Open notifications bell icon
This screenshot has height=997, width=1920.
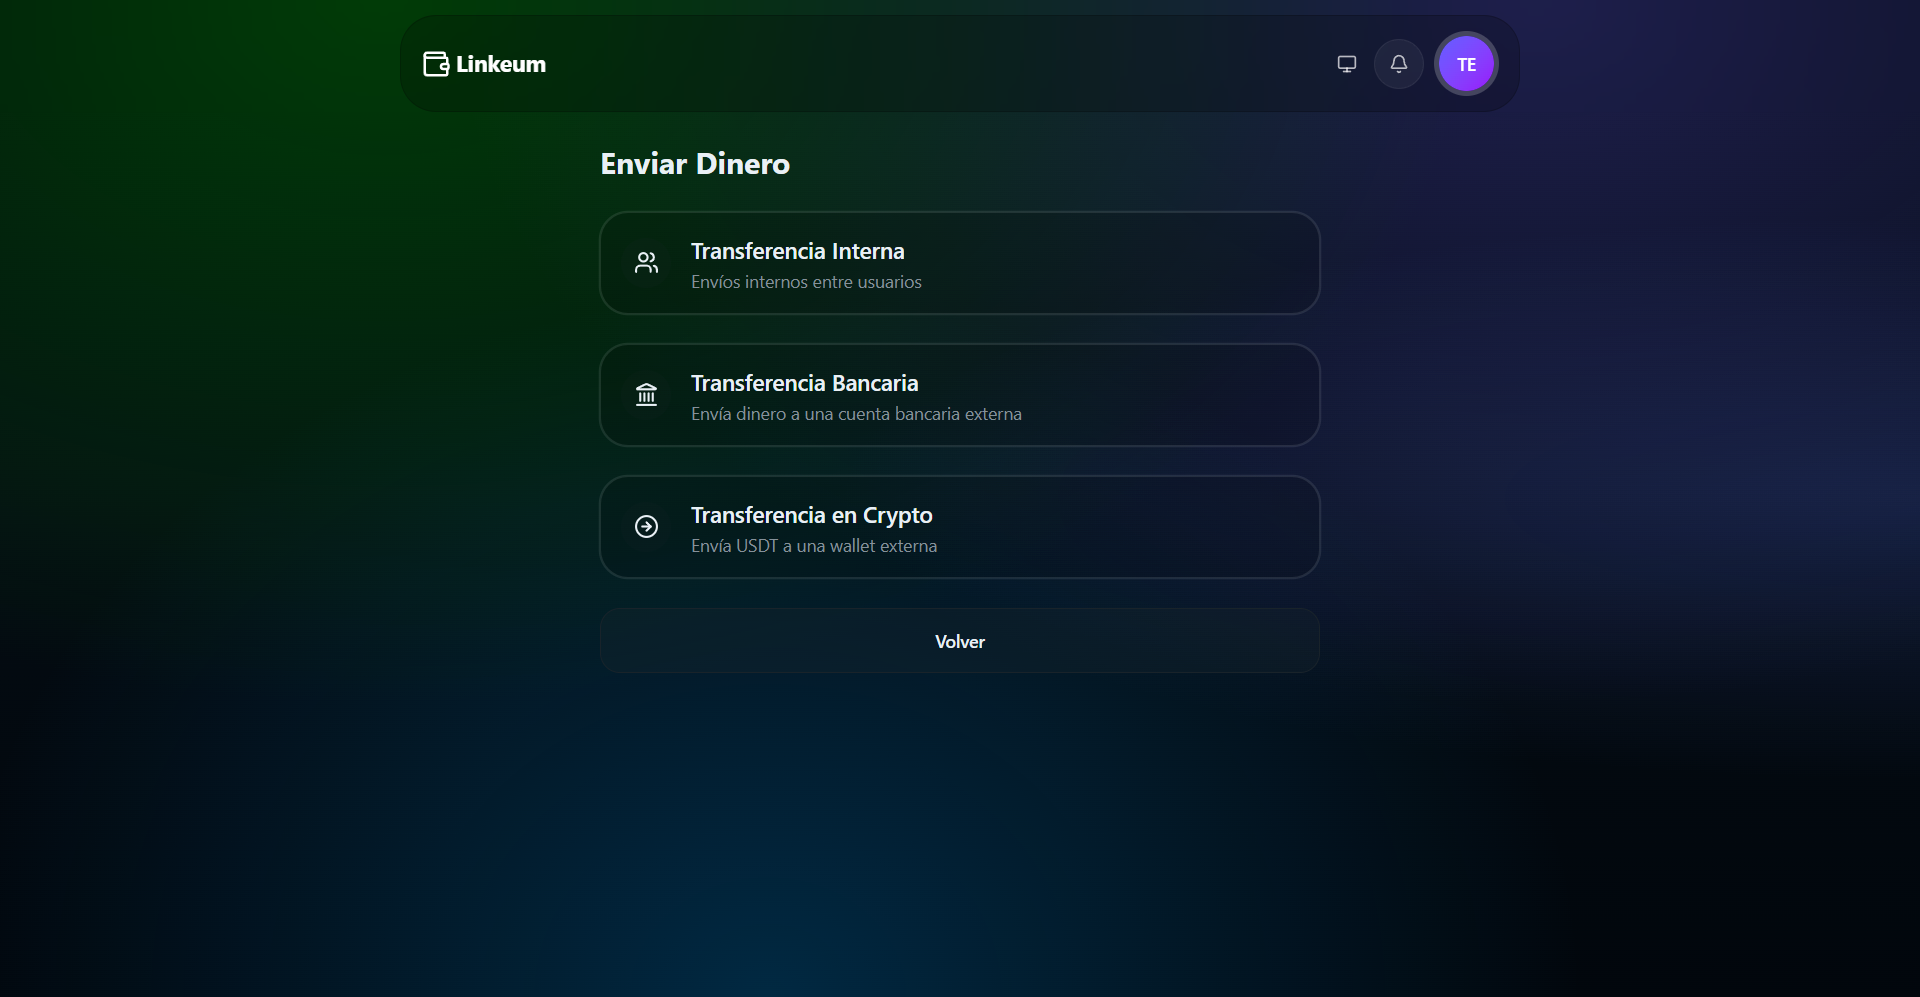coord(1399,64)
